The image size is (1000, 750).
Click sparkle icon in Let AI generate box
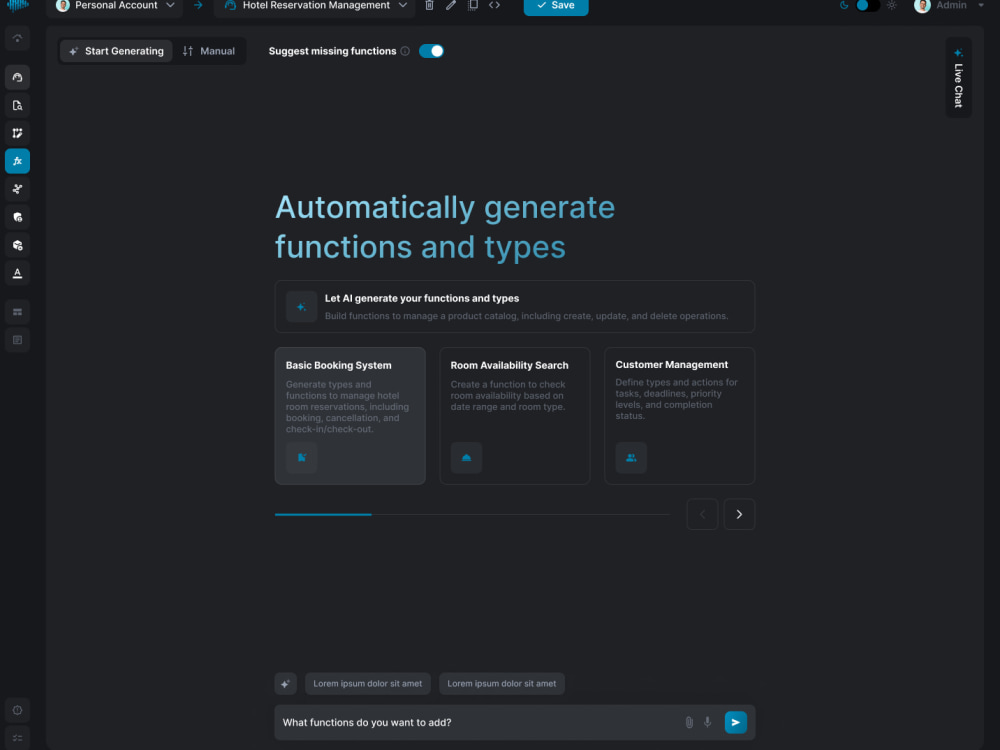302,307
